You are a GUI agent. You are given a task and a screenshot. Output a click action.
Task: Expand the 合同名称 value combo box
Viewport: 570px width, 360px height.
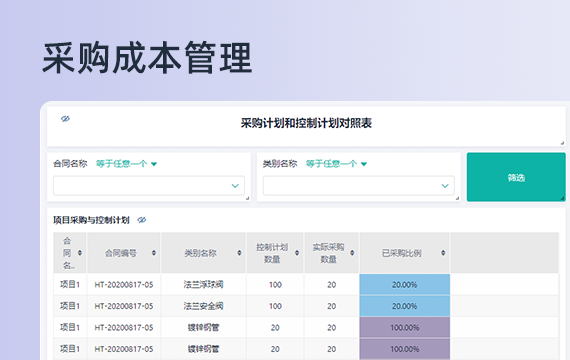coord(149,186)
